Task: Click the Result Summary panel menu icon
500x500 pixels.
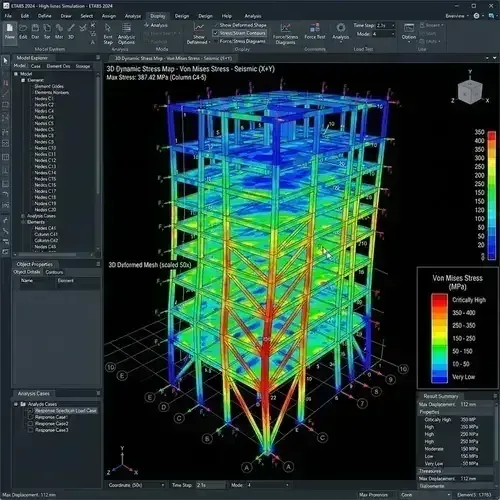Action: pos(495,396)
